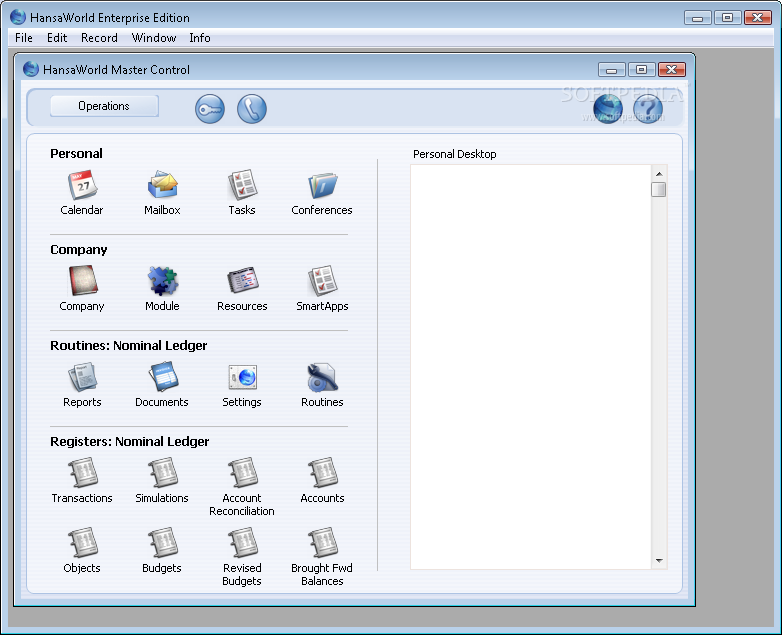Open Nominal Ledger Reports icon
Screen dimensions: 782x635
[82, 377]
